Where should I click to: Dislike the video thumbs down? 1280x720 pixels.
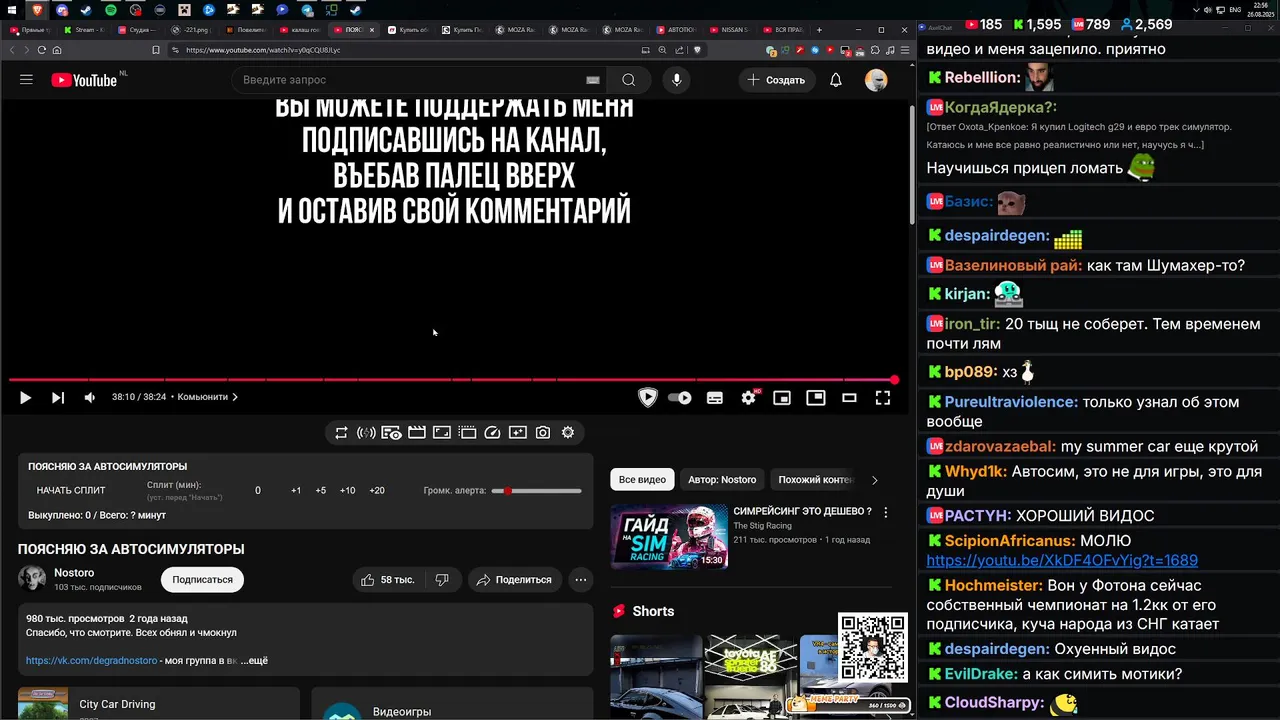point(442,580)
